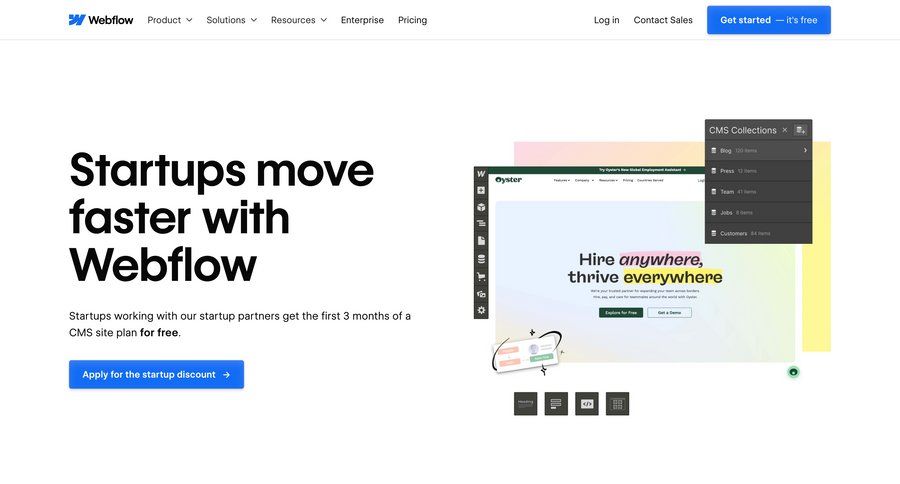Screen dimensions: 900x484
Task: Close the CMS Collections panel
Action: pyautogui.click(x=785, y=130)
